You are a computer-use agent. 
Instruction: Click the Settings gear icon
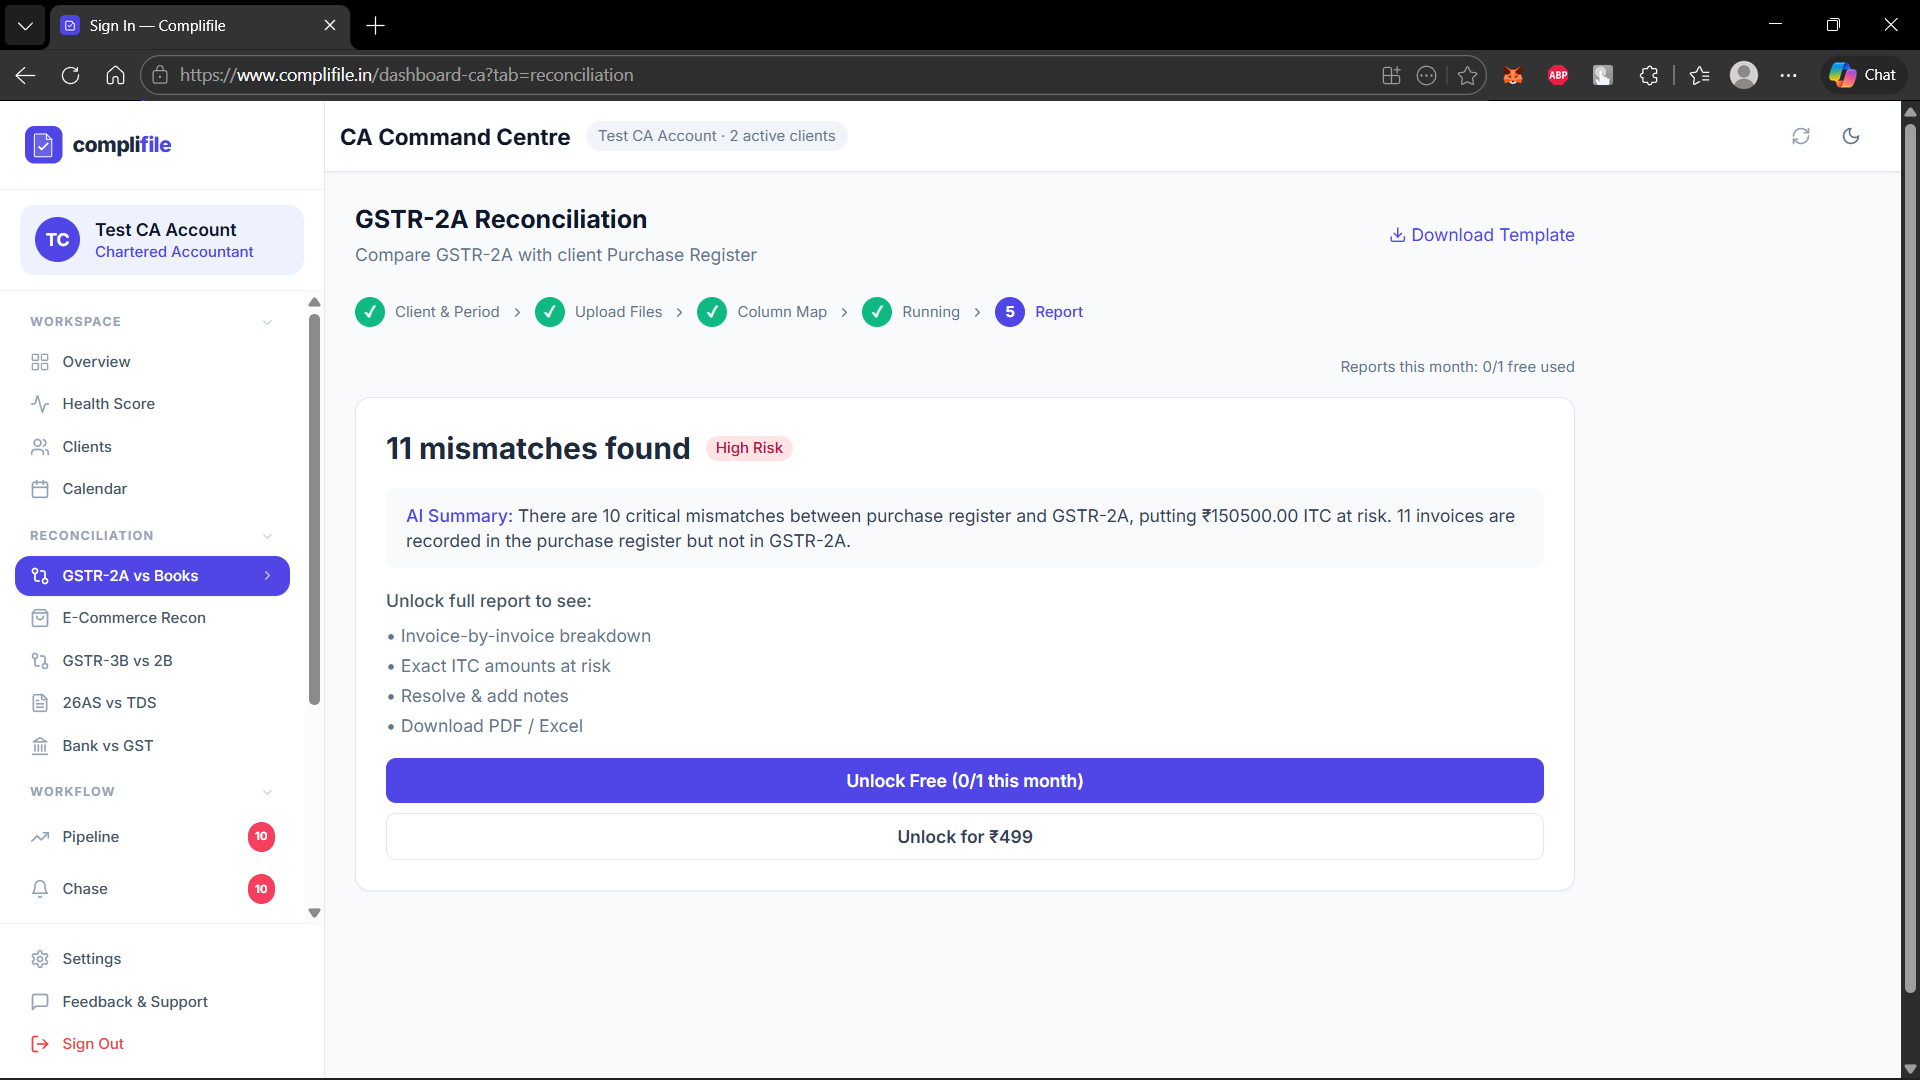(x=40, y=959)
